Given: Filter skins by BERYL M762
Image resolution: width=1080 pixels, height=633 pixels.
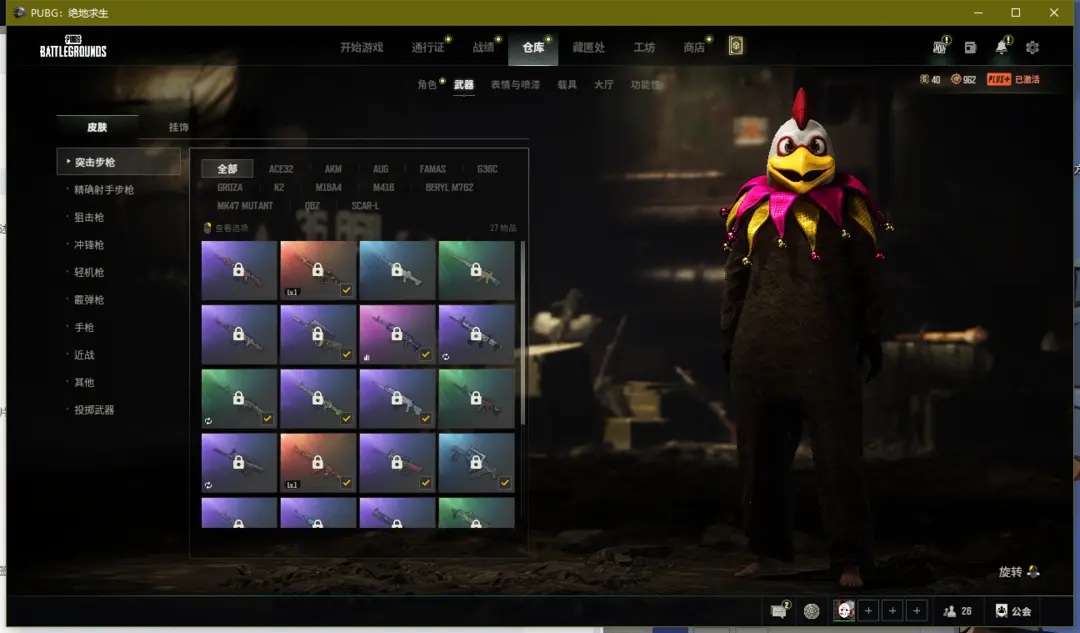Looking at the screenshot, I should [449, 187].
